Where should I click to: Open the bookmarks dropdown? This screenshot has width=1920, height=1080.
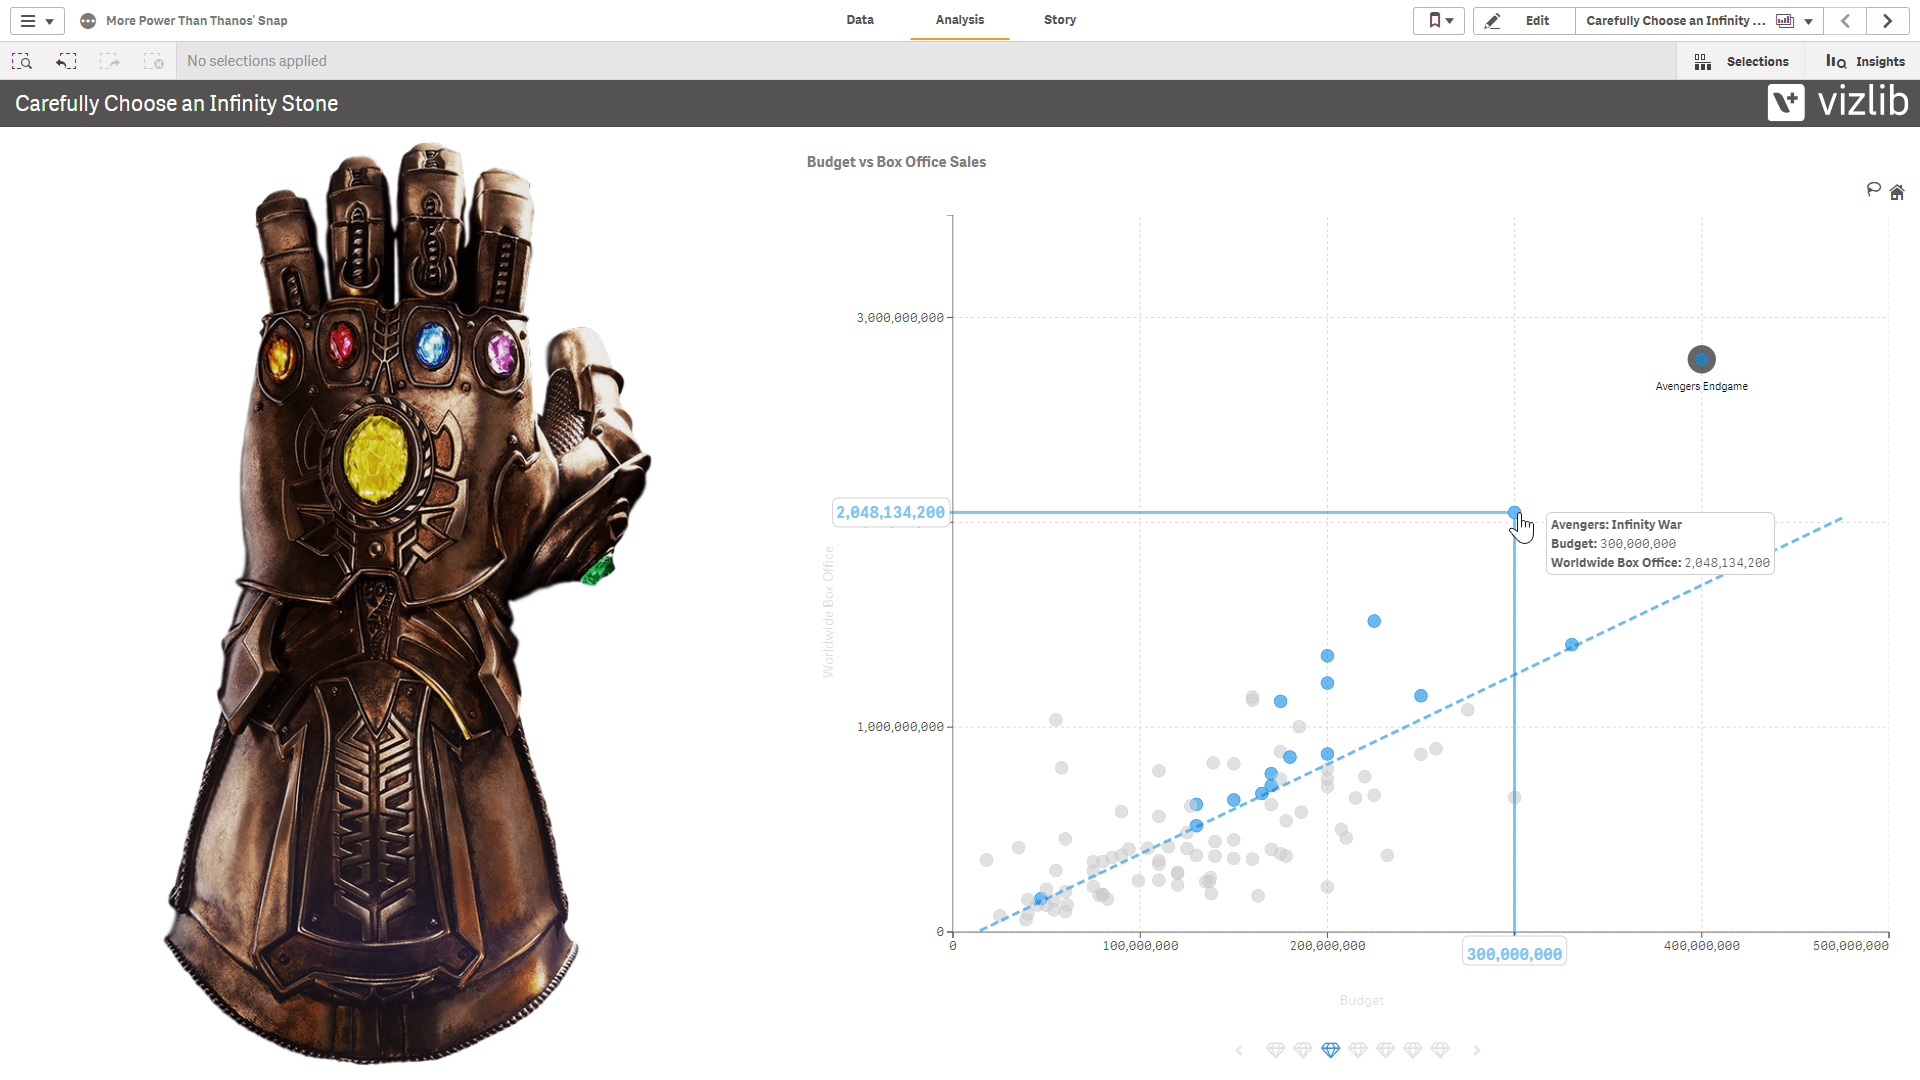pyautogui.click(x=1439, y=21)
